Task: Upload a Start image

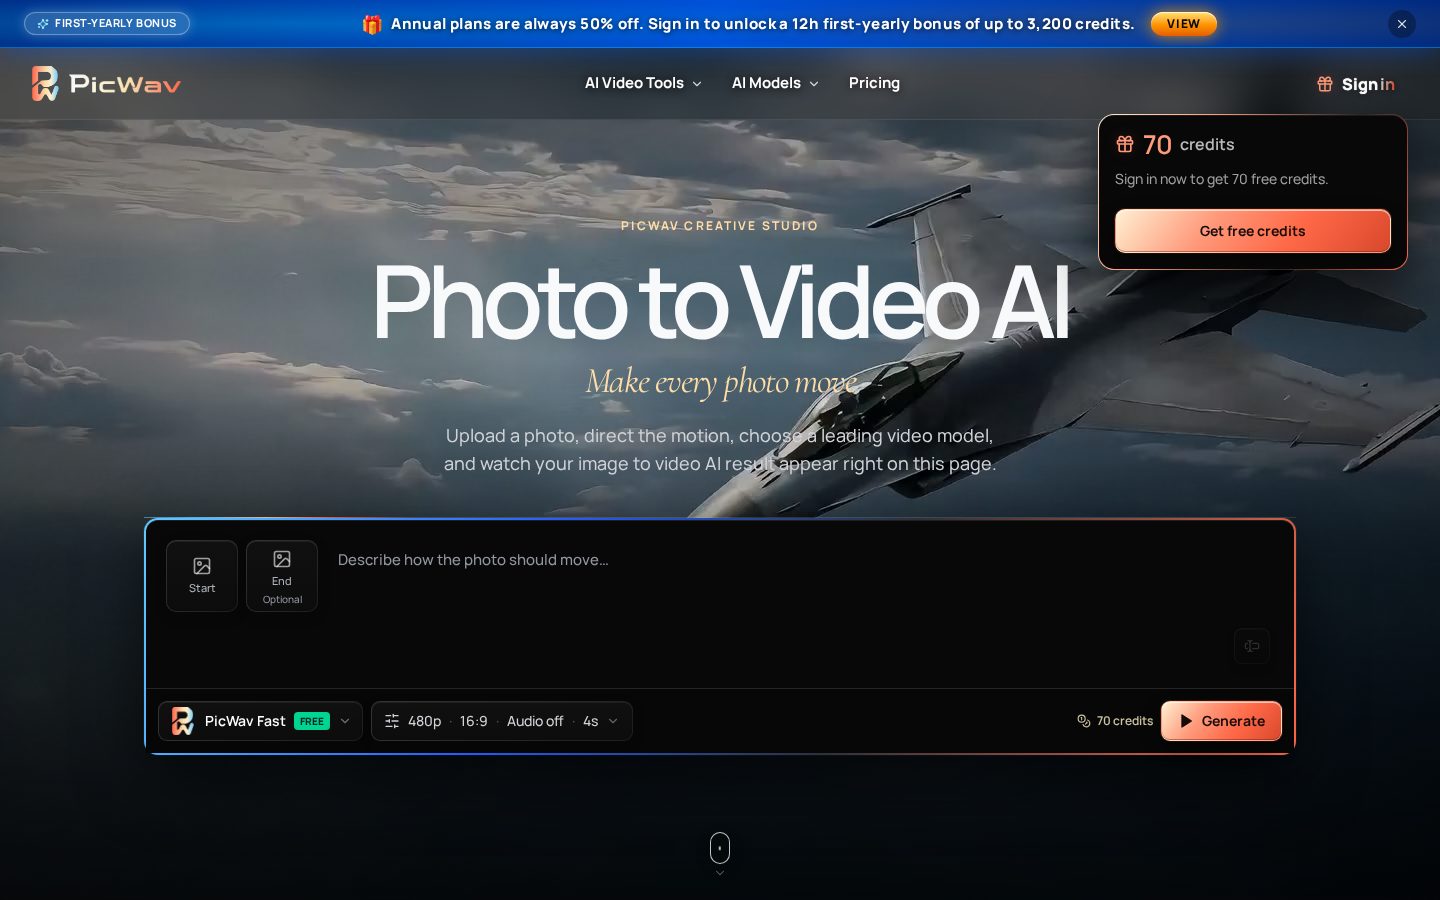Action: tap(202, 576)
